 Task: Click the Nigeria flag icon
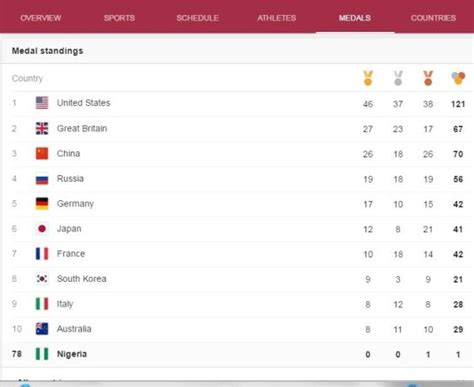point(42,354)
